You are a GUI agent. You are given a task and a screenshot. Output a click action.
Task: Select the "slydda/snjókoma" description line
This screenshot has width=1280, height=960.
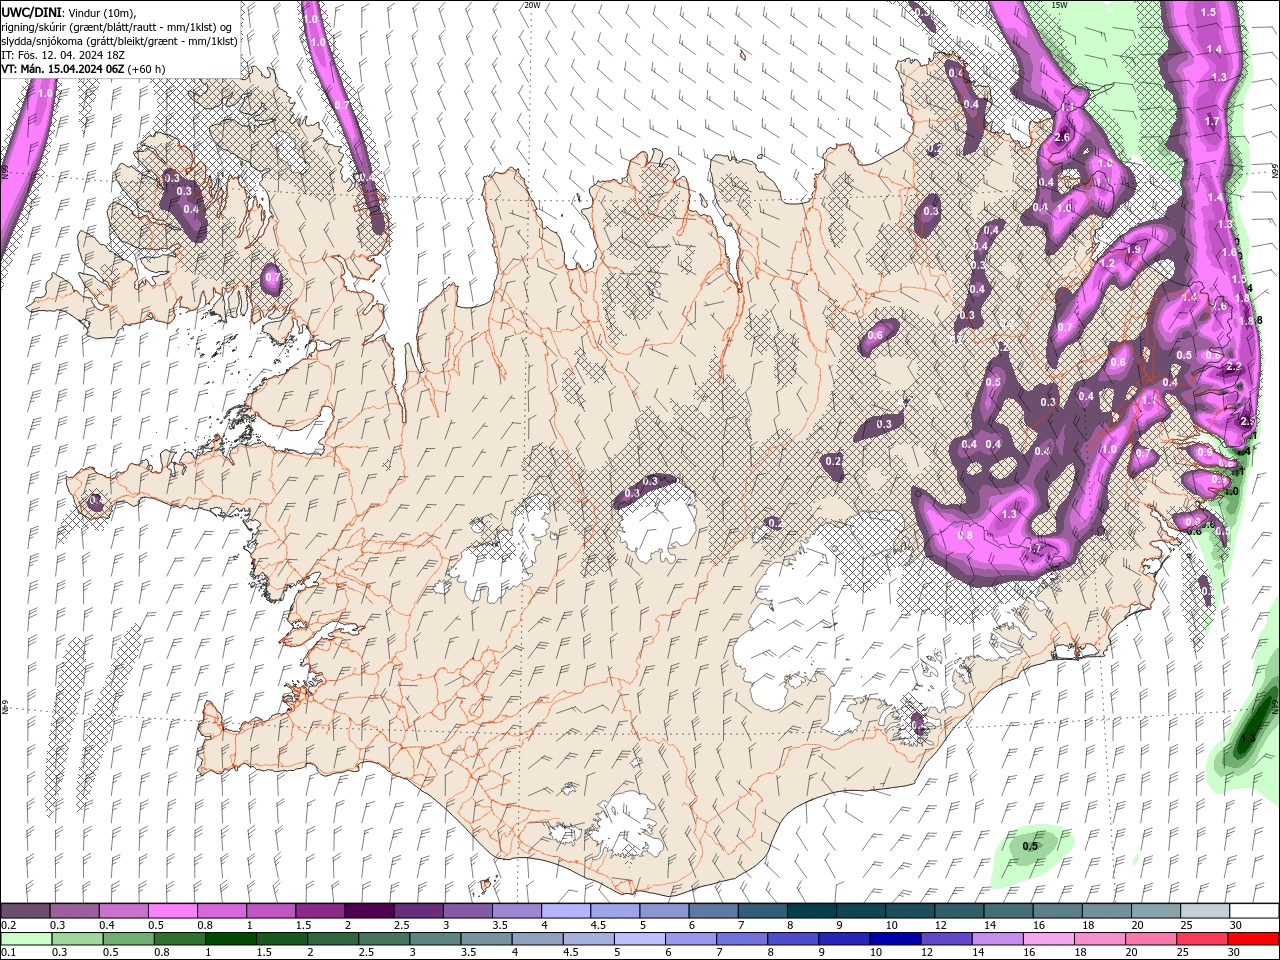119,41
